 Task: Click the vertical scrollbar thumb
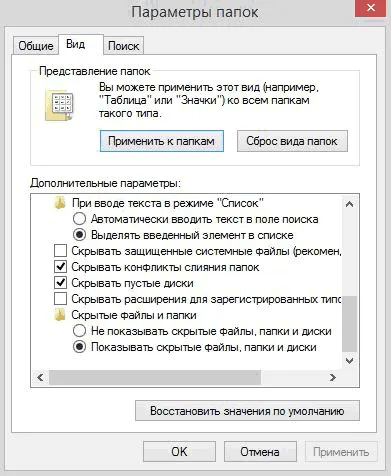point(349,323)
